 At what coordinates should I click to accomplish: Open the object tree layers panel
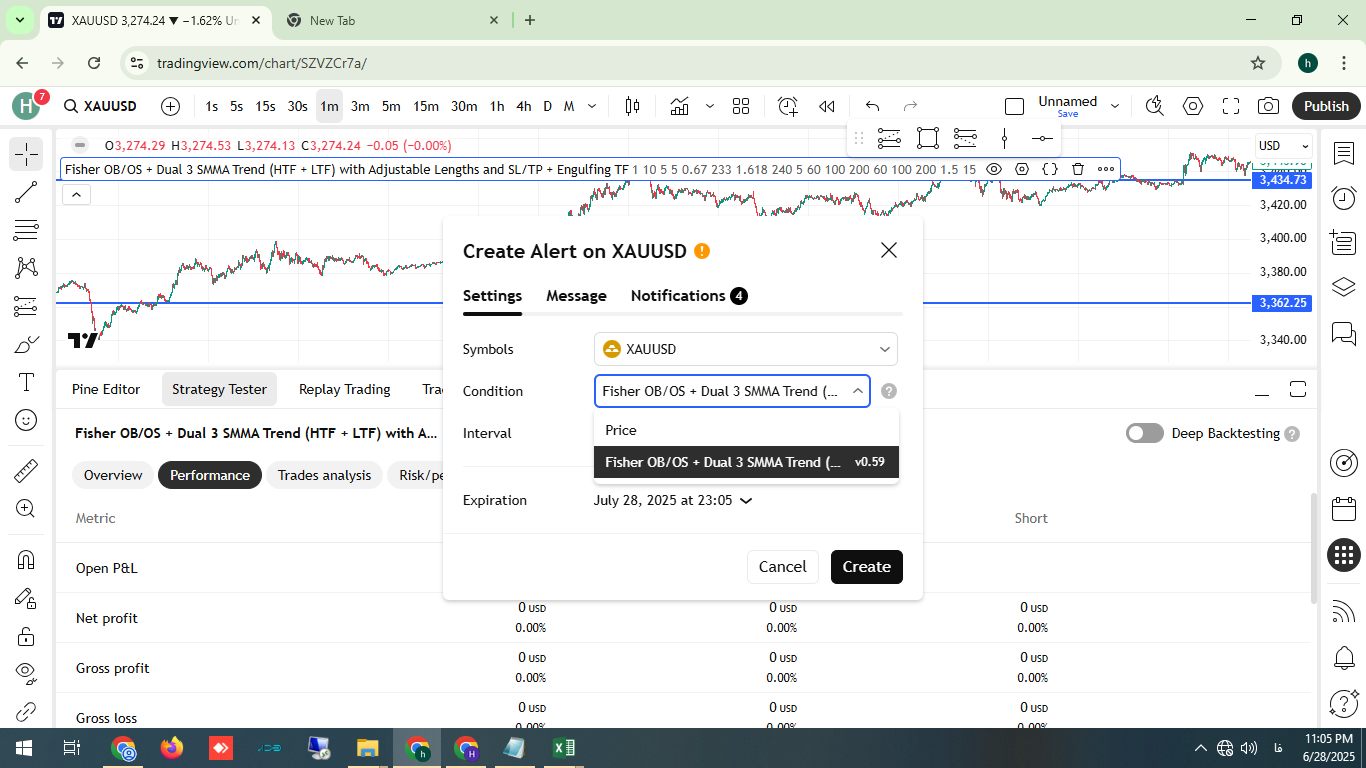pos(1344,287)
